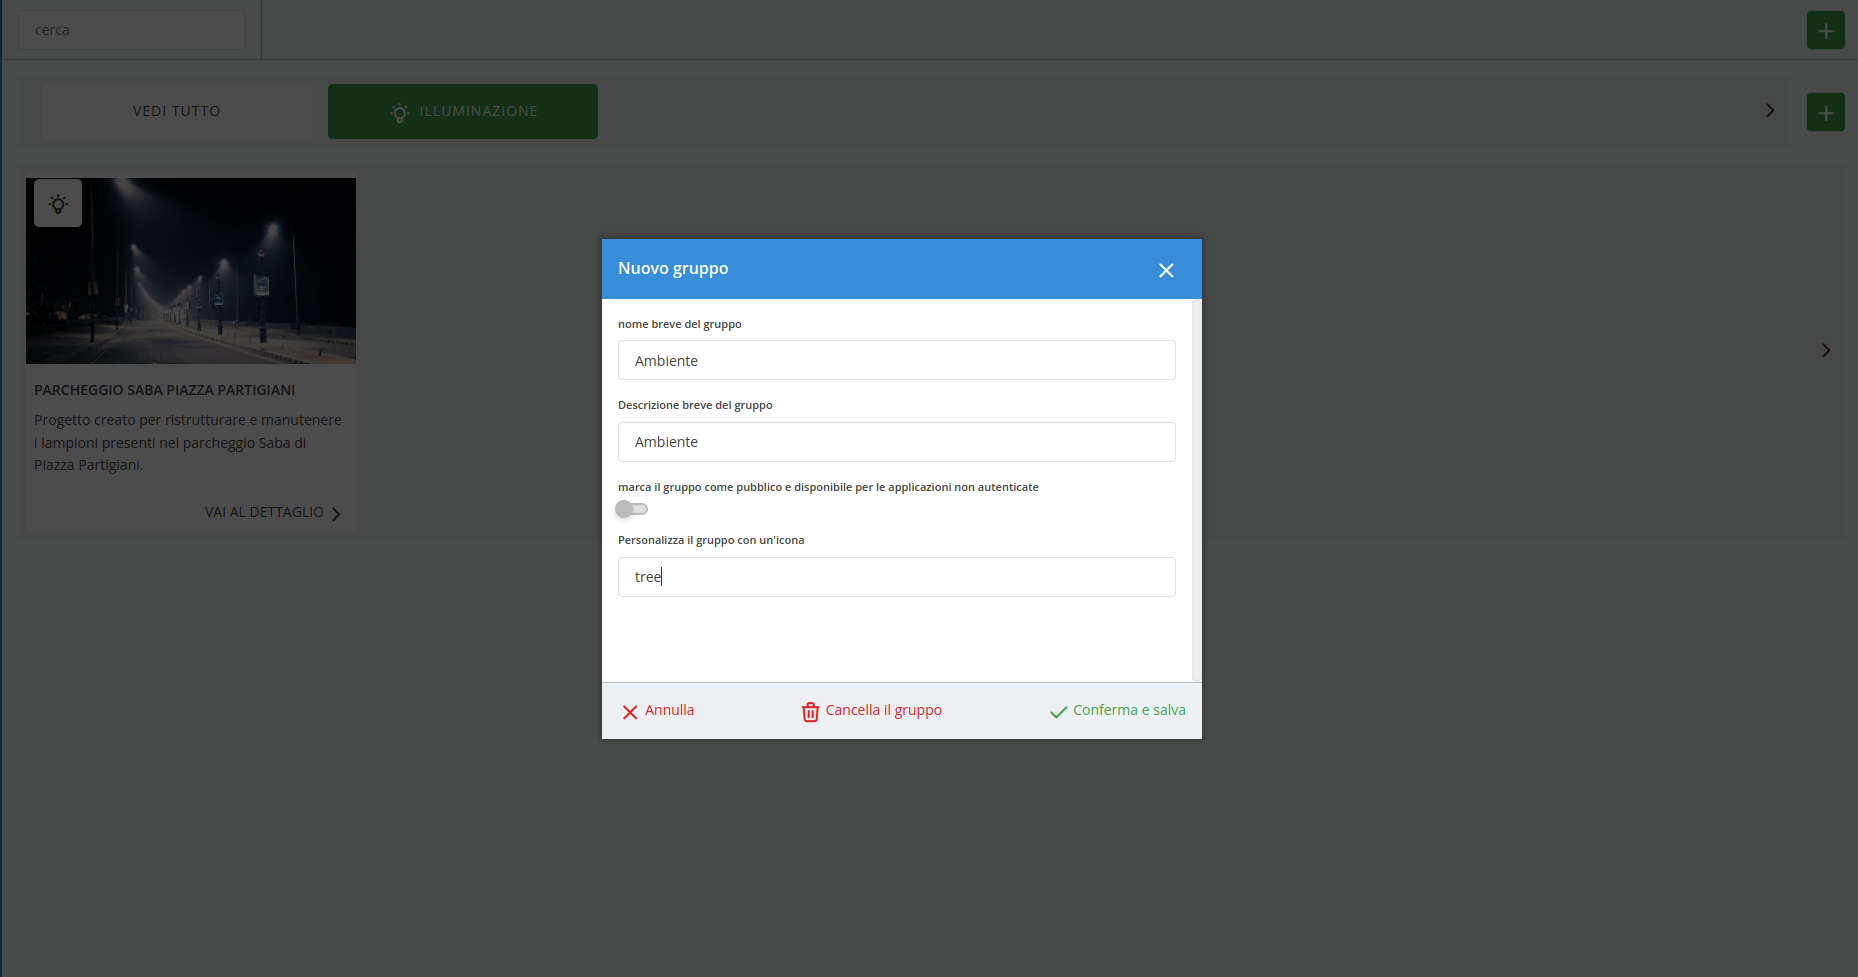
Task: Click the lightbulb icon in Illuminazione tab
Action: [x=400, y=112]
